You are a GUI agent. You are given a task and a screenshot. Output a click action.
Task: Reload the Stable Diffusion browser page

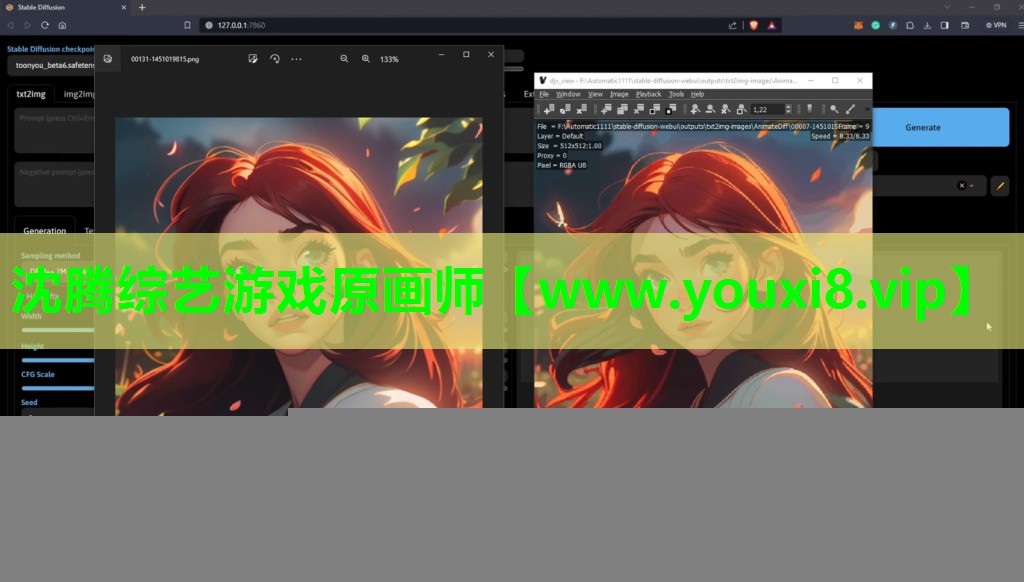[45, 25]
